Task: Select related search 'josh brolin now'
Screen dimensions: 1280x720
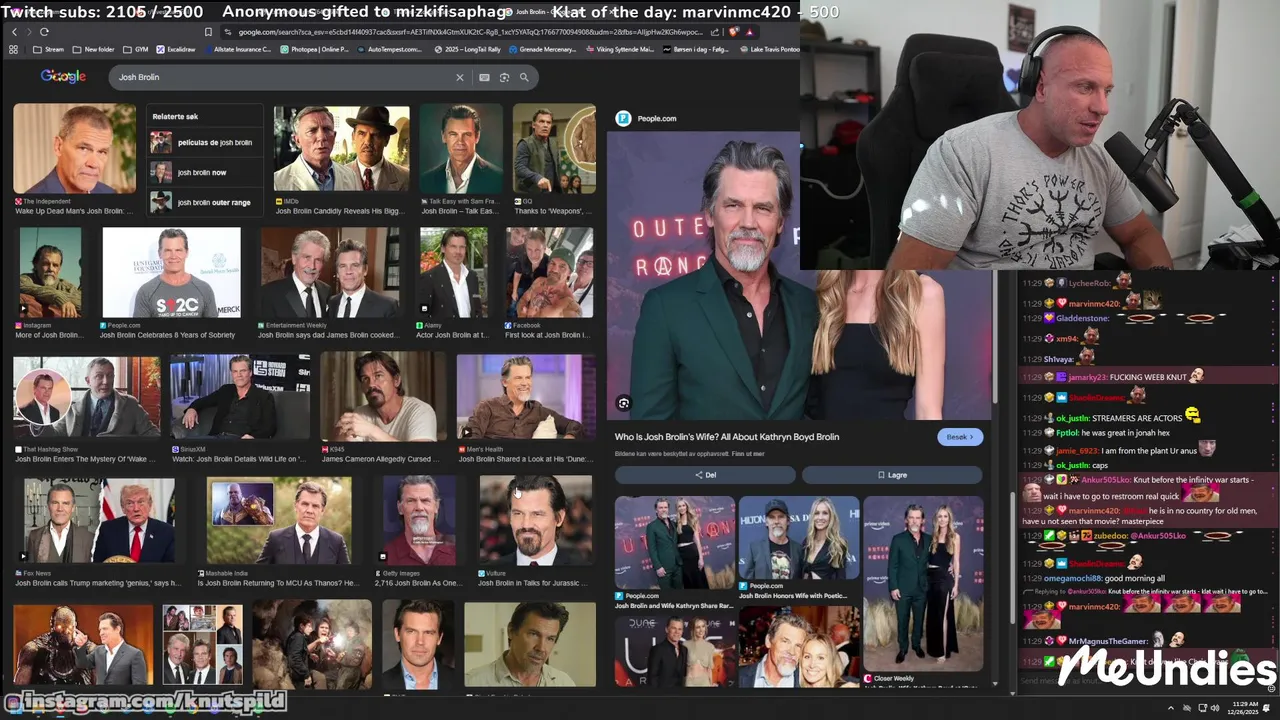Action: (x=204, y=172)
